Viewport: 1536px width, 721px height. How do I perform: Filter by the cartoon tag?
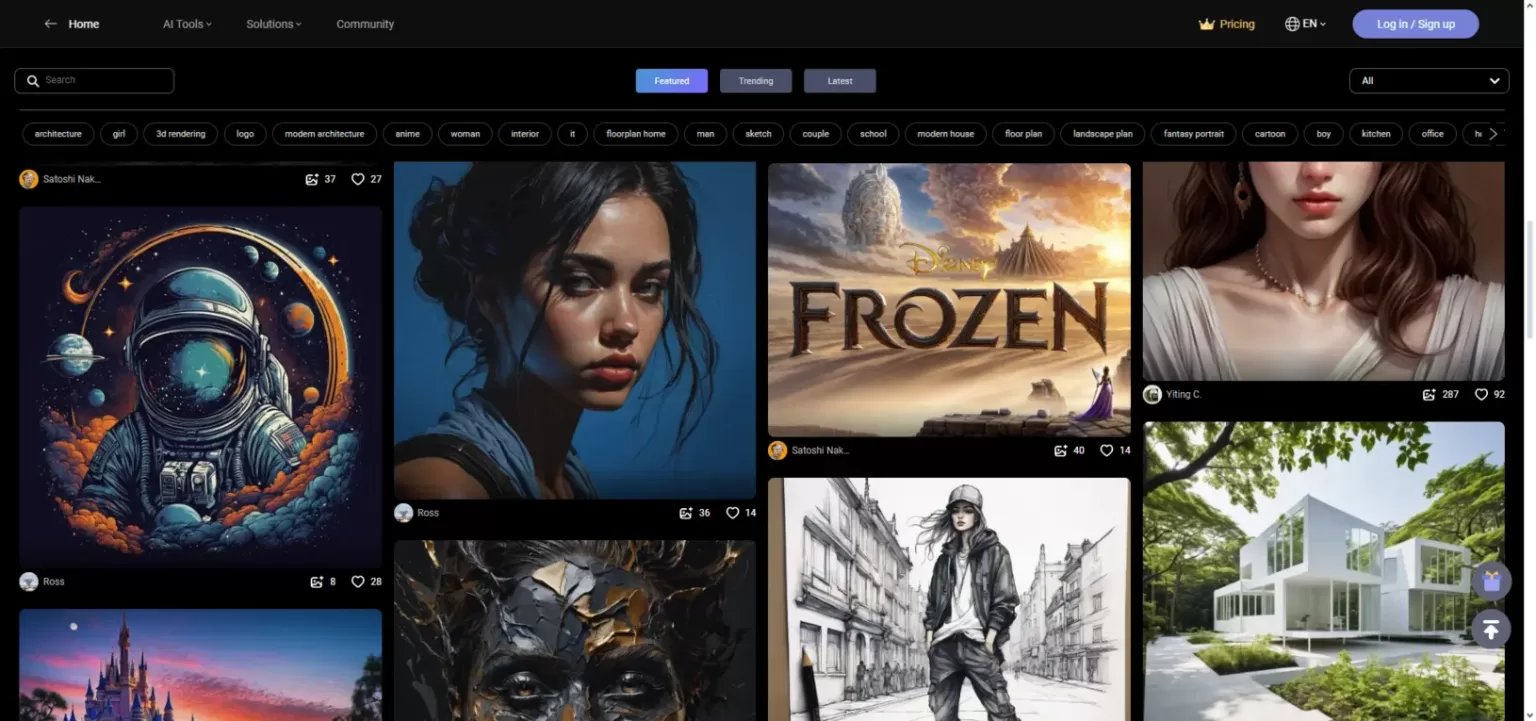[1270, 134]
